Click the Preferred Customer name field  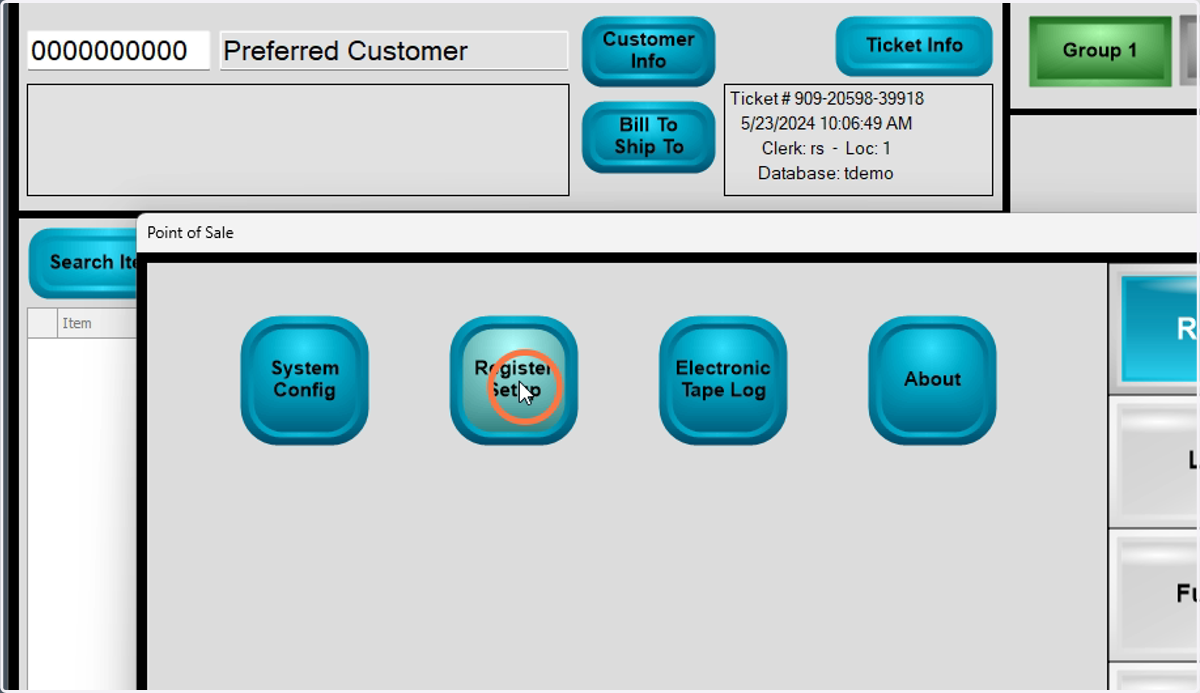click(x=394, y=51)
